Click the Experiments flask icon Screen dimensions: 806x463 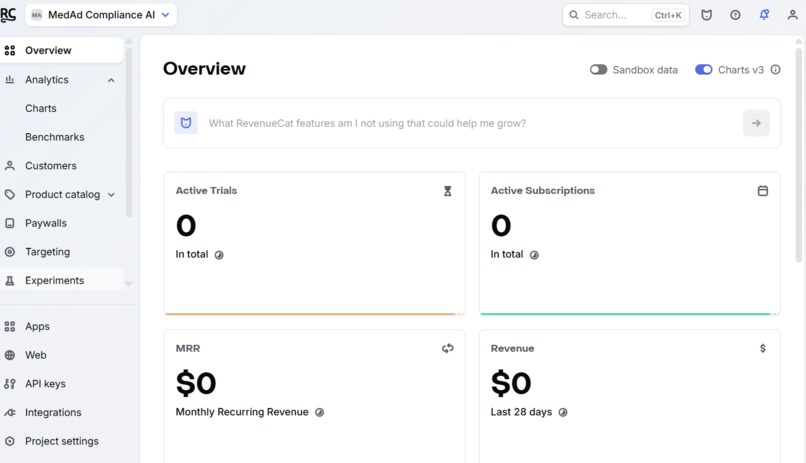tap(10, 281)
